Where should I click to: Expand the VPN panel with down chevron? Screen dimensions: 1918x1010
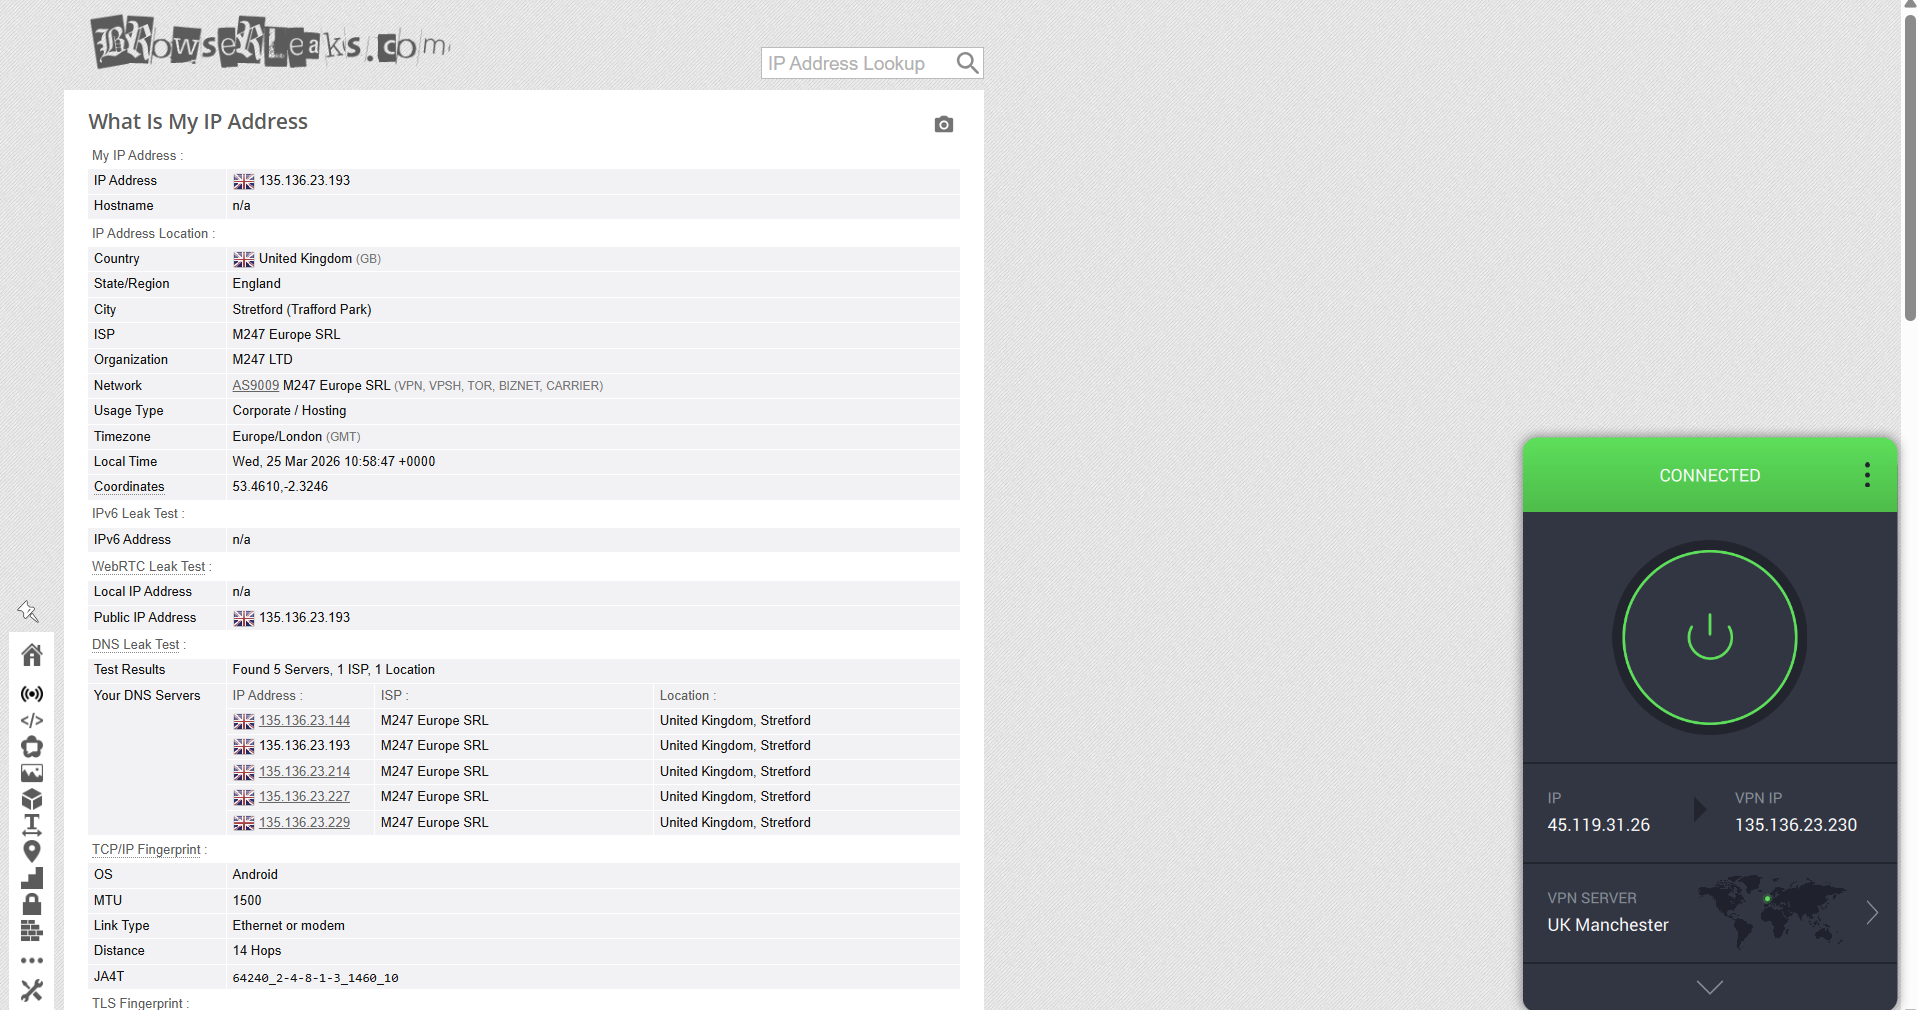pyautogui.click(x=1709, y=988)
